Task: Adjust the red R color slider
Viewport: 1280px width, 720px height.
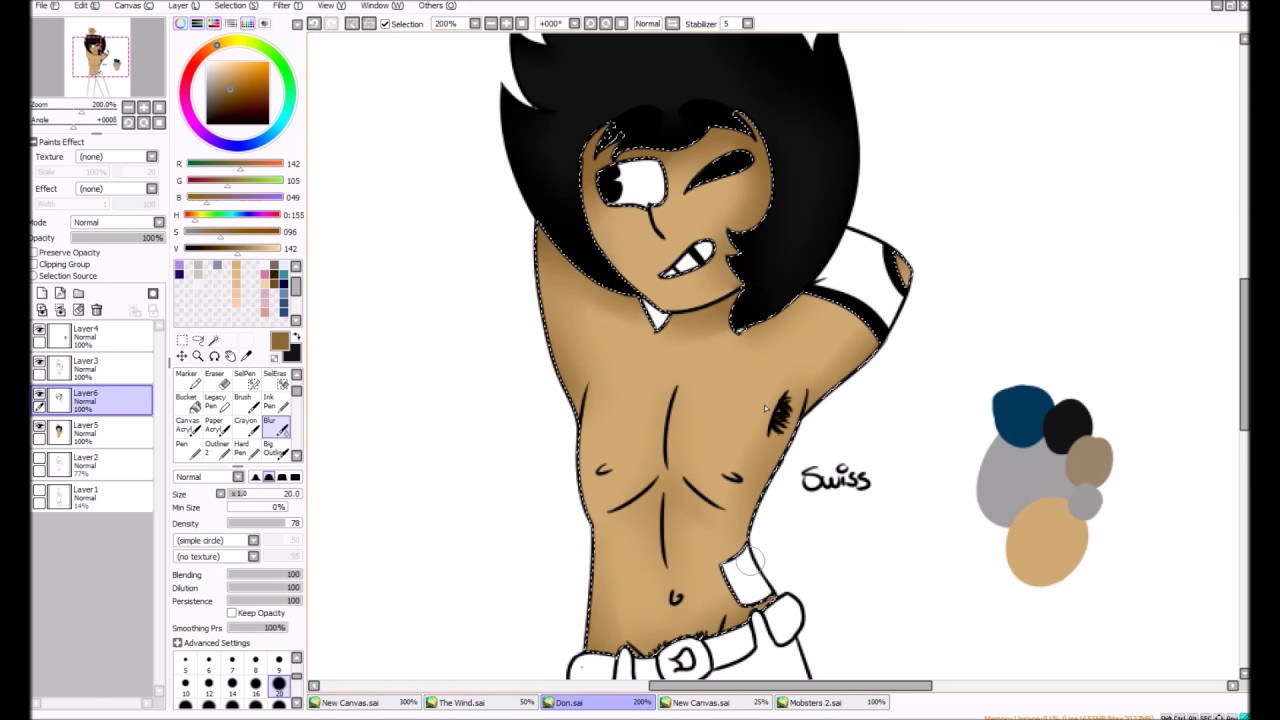Action: (235, 163)
